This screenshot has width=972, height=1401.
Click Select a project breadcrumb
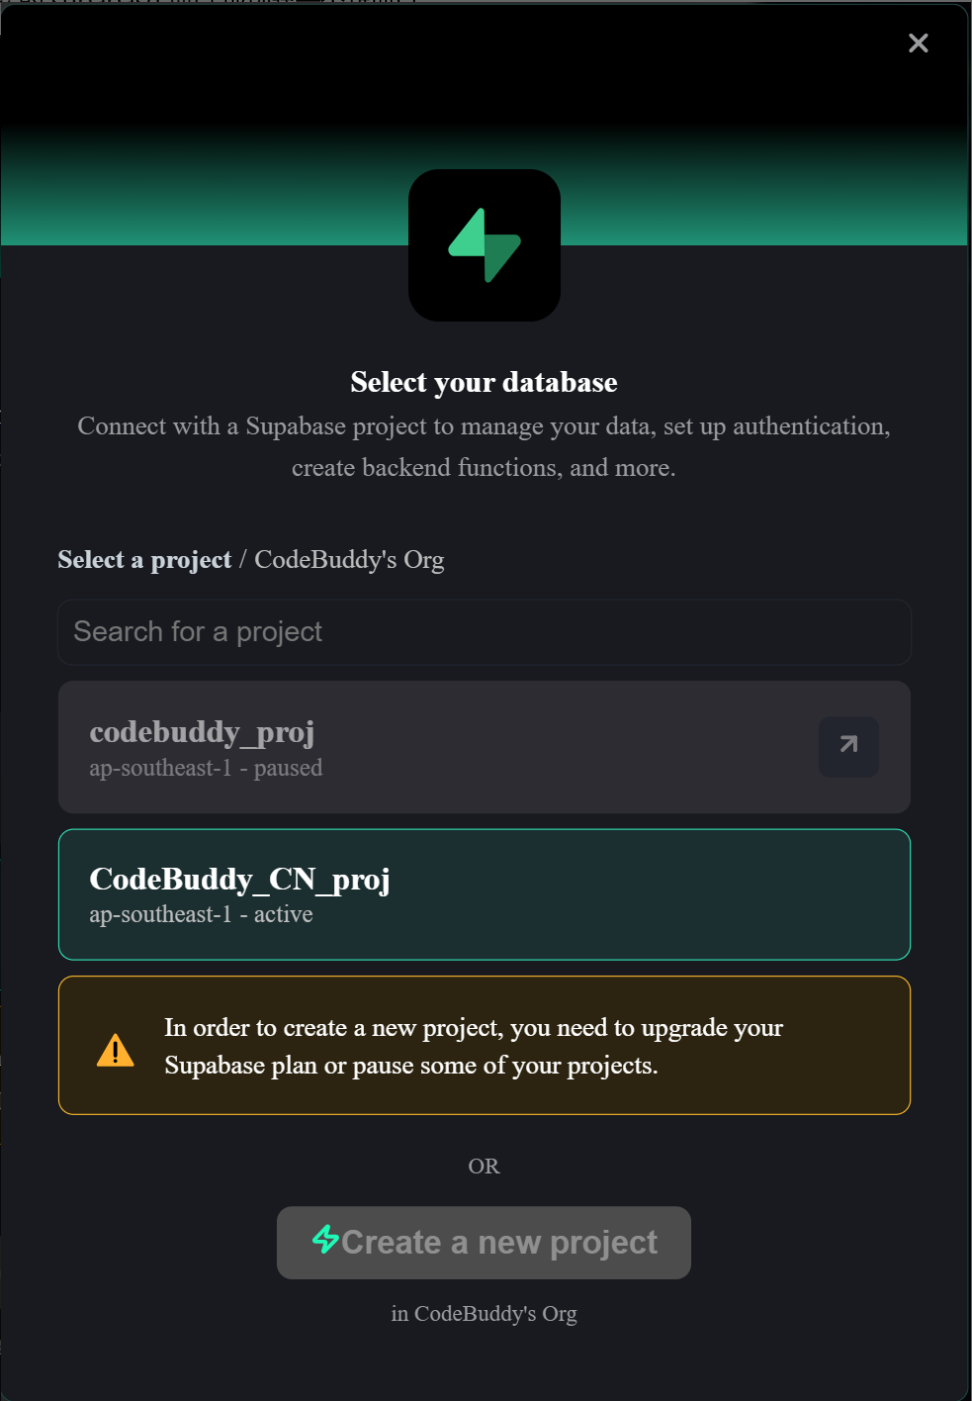[144, 559]
